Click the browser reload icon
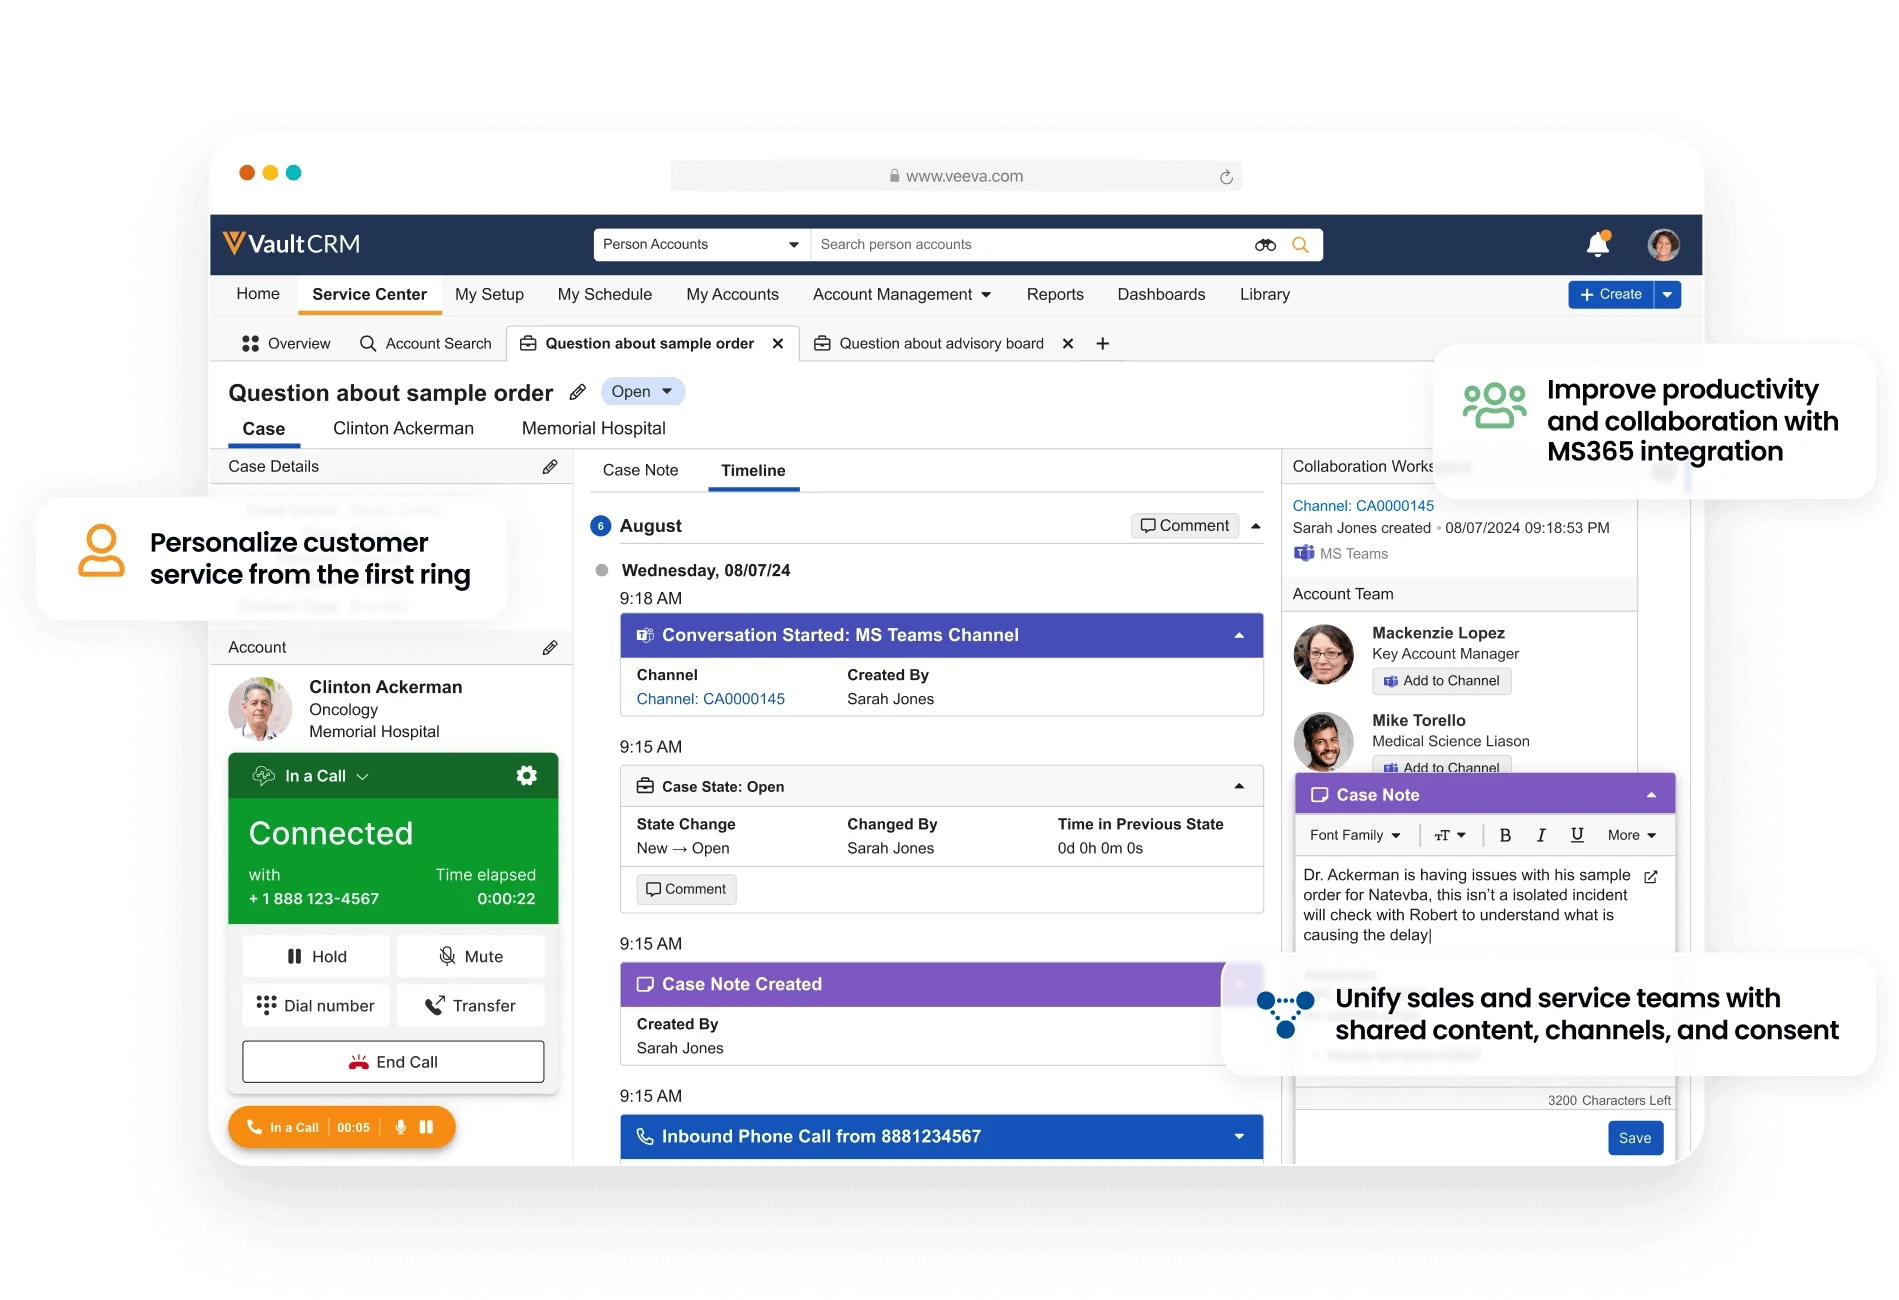The image size is (1899, 1300). (1226, 177)
